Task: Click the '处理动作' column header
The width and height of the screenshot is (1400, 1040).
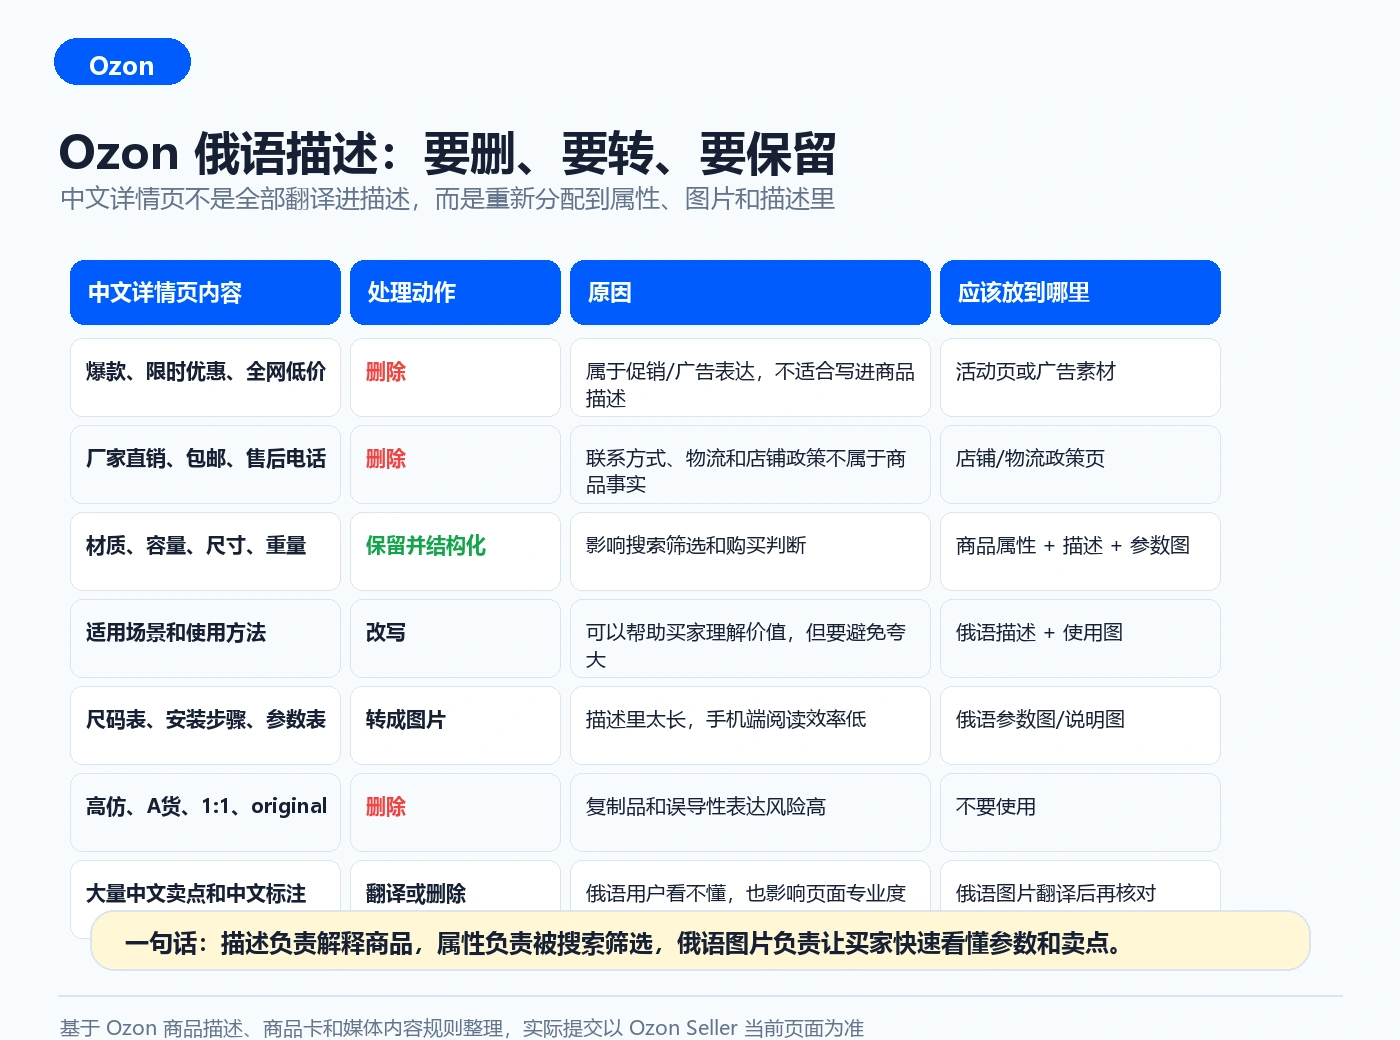Action: (455, 292)
